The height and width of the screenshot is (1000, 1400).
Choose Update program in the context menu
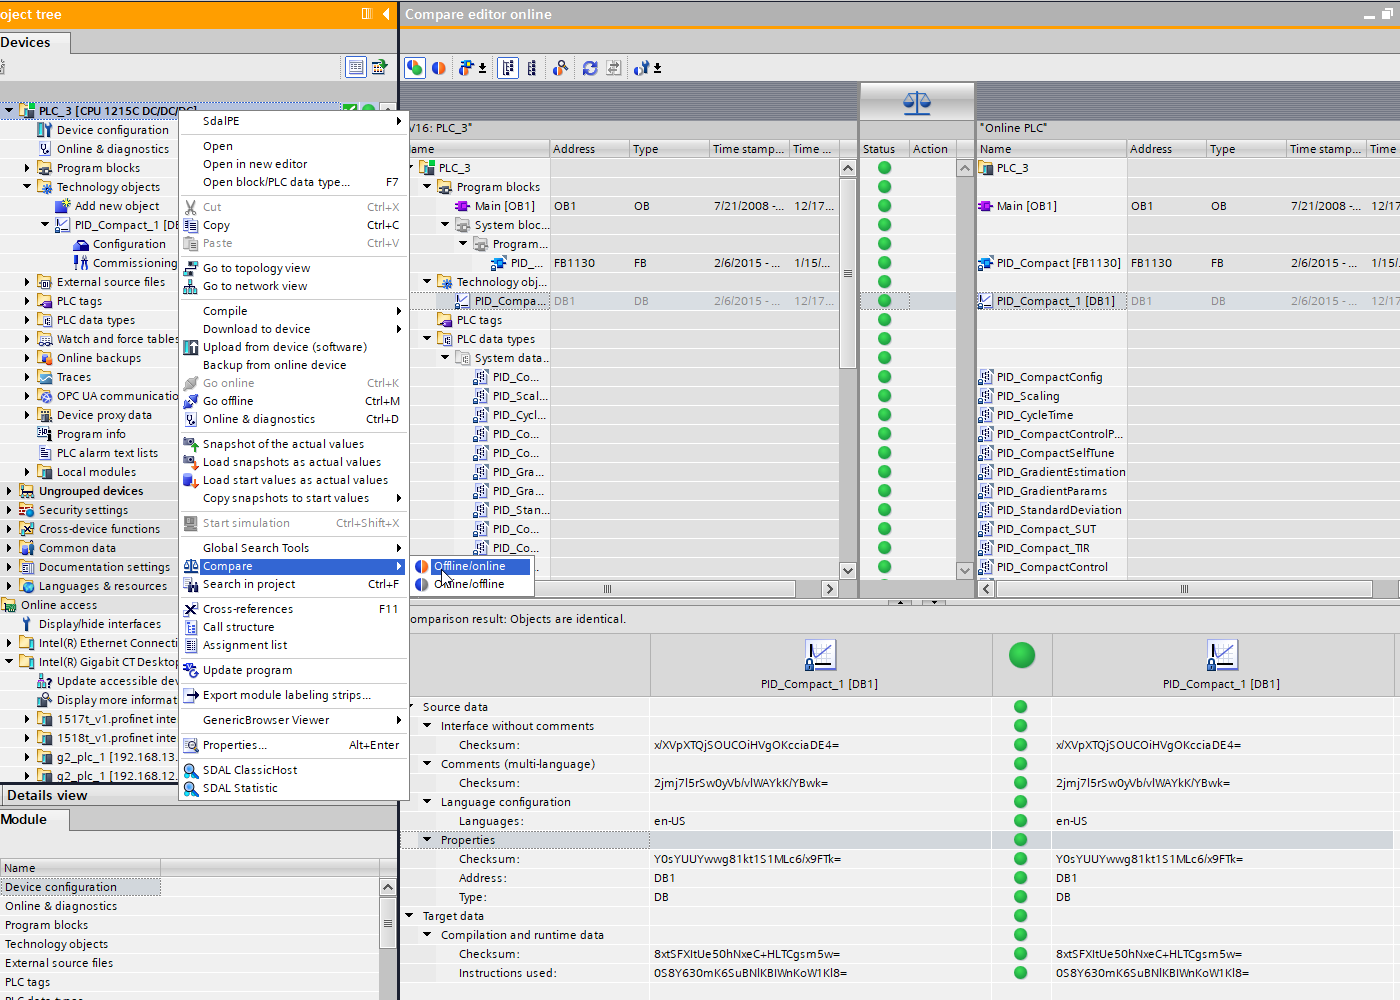coord(247,670)
